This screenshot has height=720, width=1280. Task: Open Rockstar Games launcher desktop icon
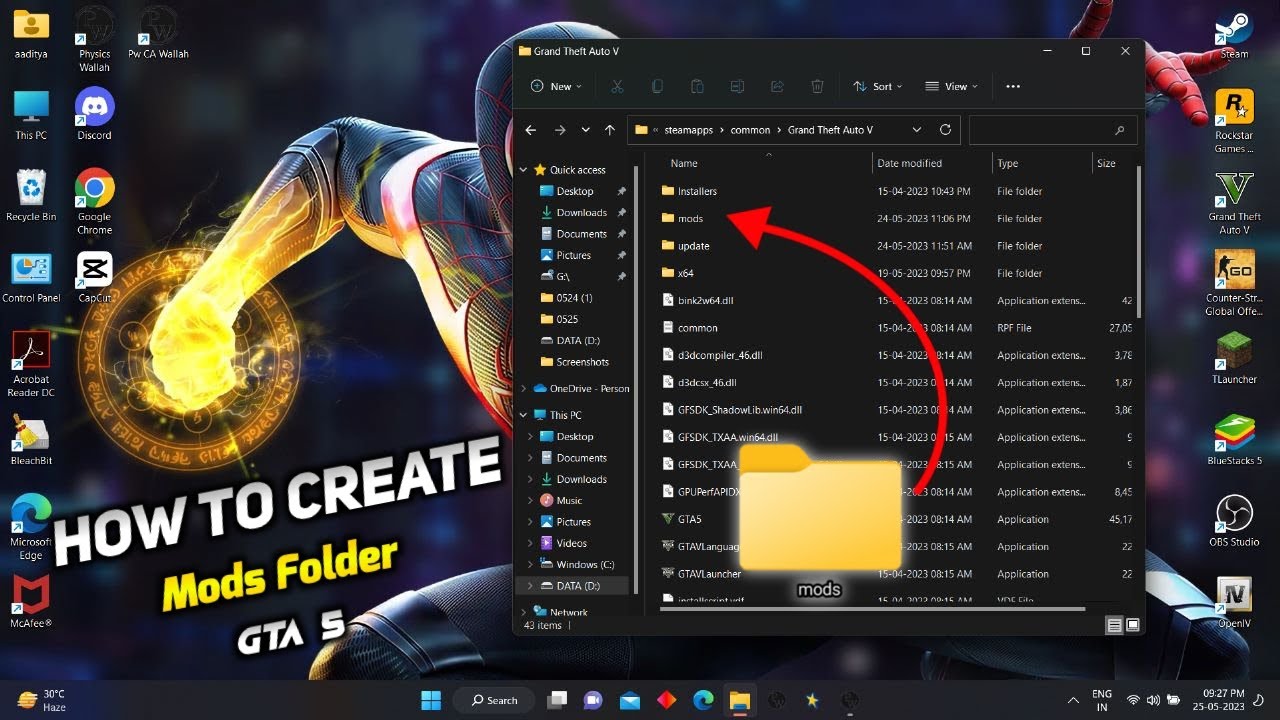tap(1234, 122)
